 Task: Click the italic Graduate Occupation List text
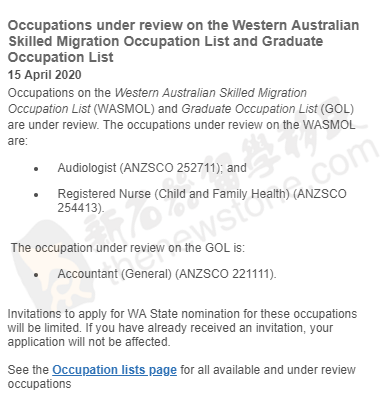(x=250, y=109)
